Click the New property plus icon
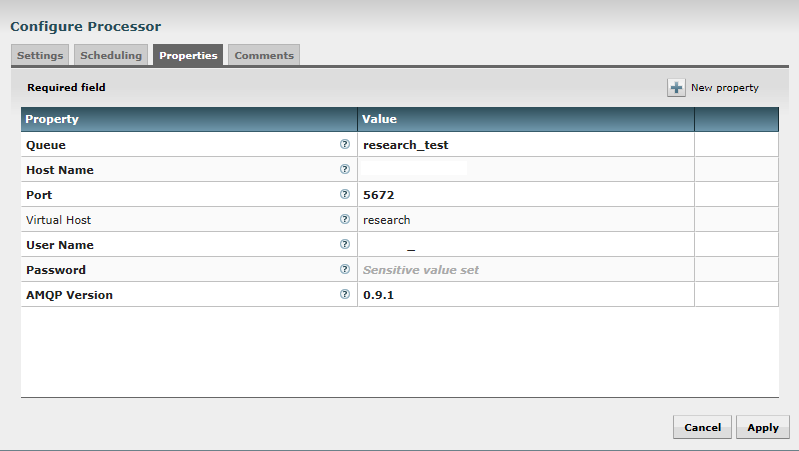This screenshot has width=799, height=451. click(677, 88)
